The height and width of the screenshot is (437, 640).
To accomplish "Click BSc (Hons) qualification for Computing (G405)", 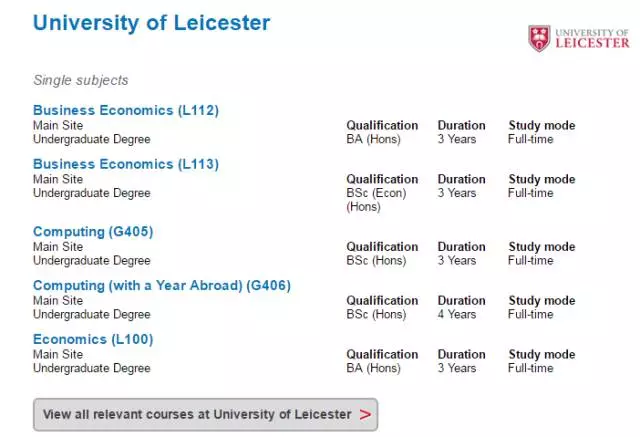I will tap(376, 261).
